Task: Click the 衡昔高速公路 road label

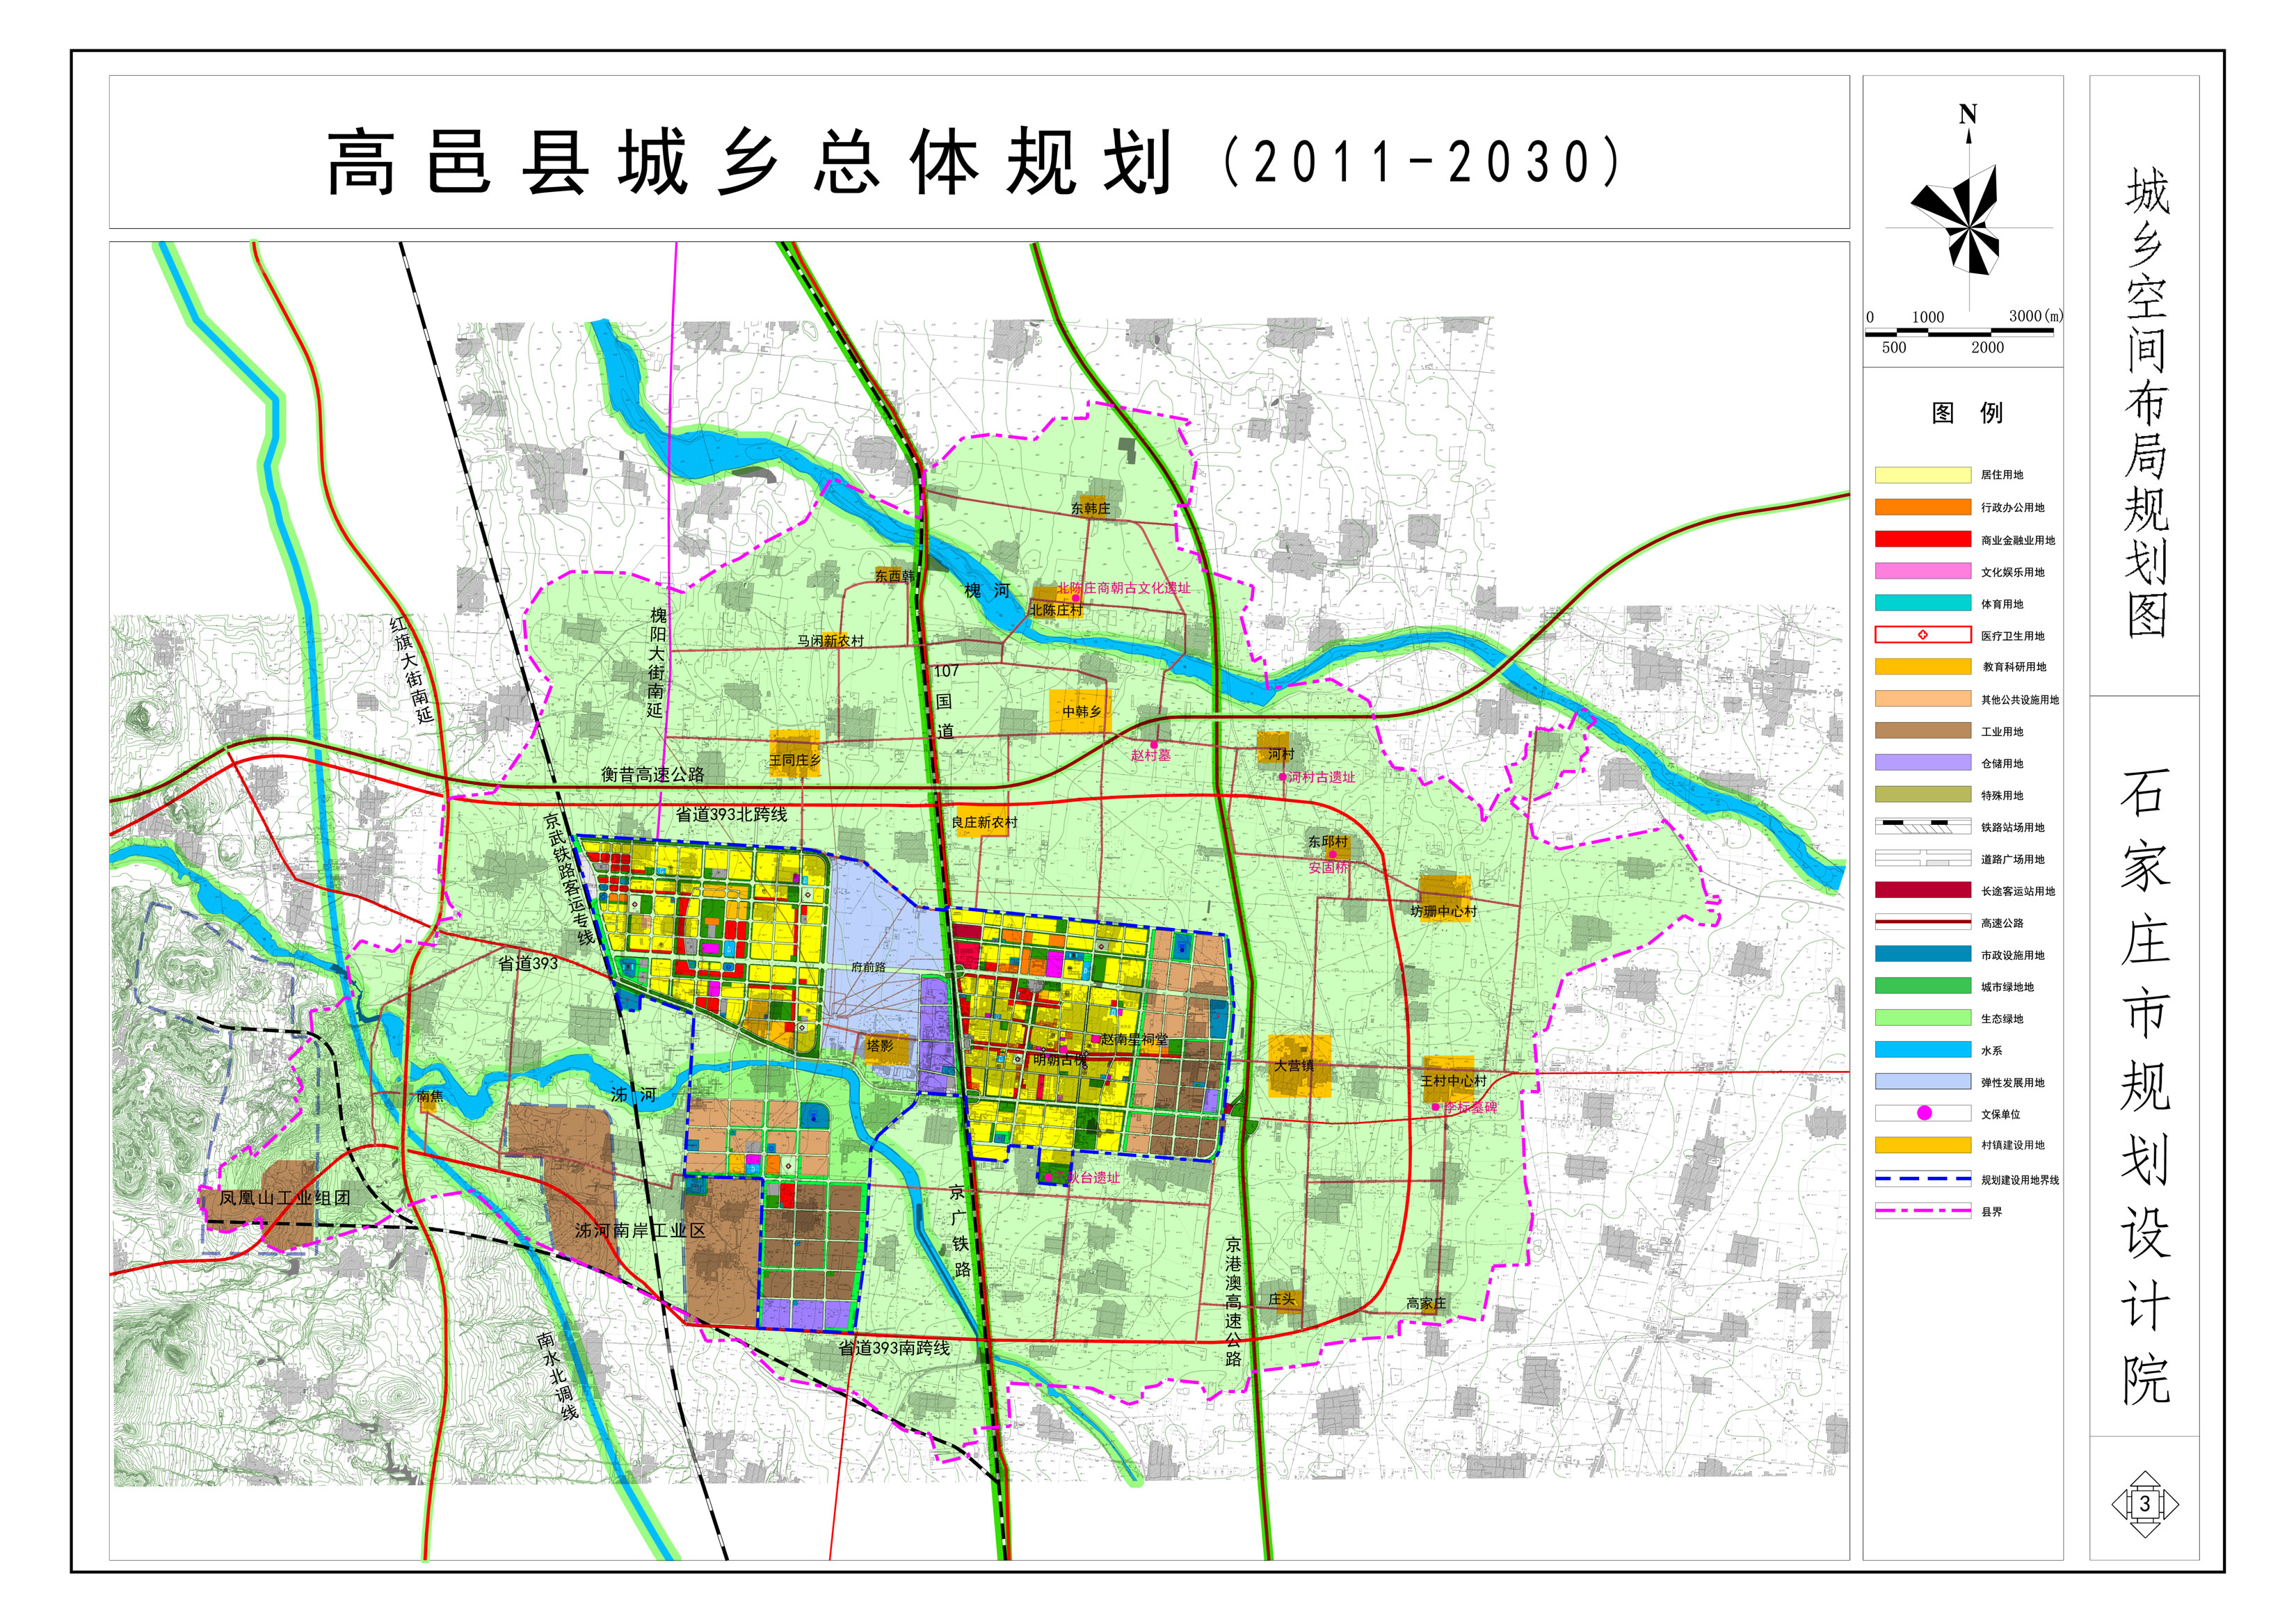Action: click(x=652, y=774)
